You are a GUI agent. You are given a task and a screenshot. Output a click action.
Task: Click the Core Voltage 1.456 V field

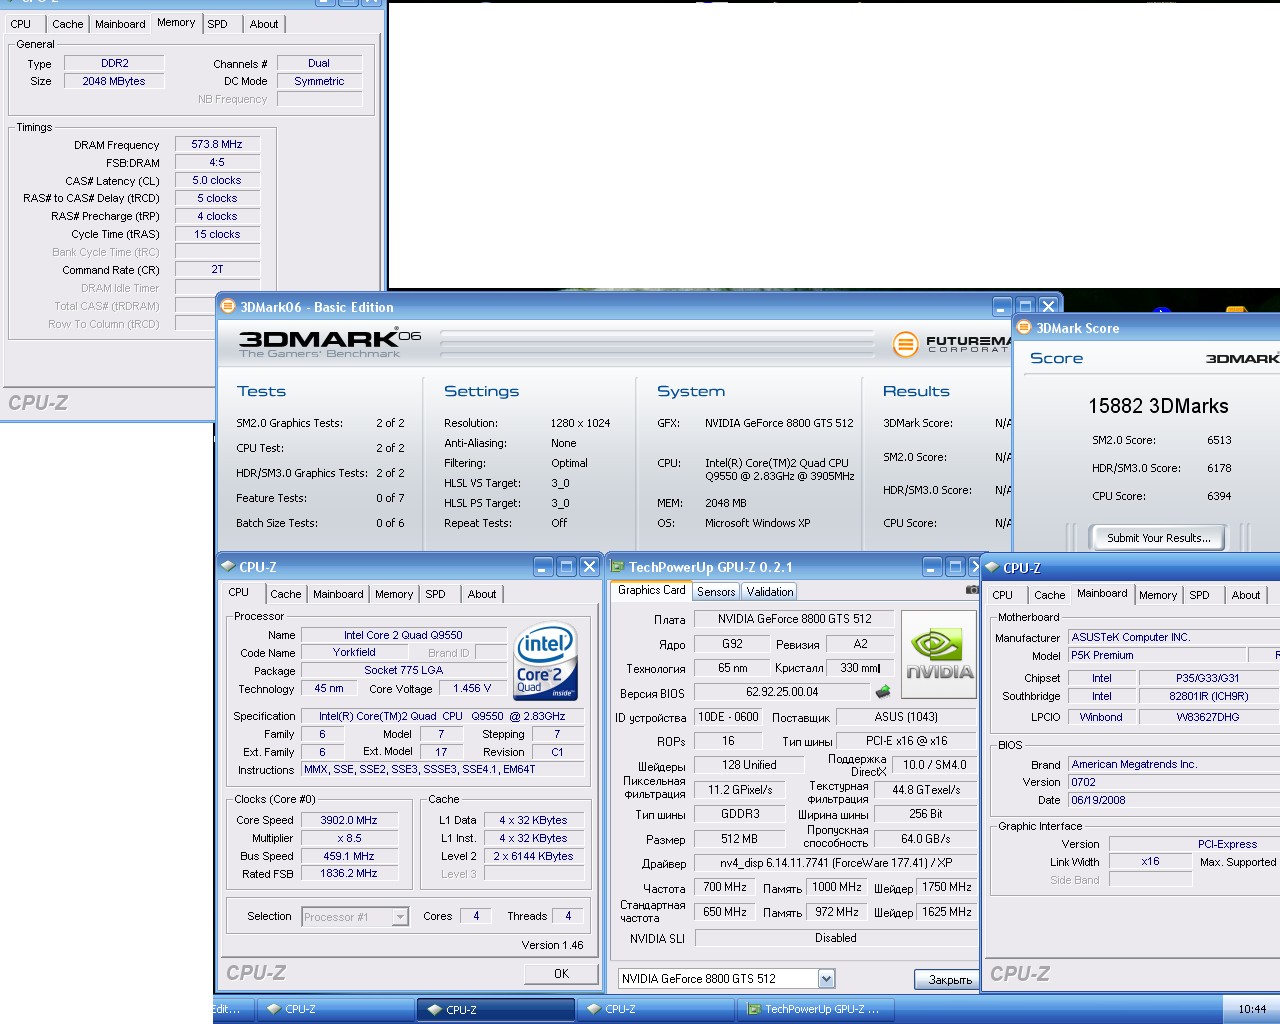tap(472, 688)
